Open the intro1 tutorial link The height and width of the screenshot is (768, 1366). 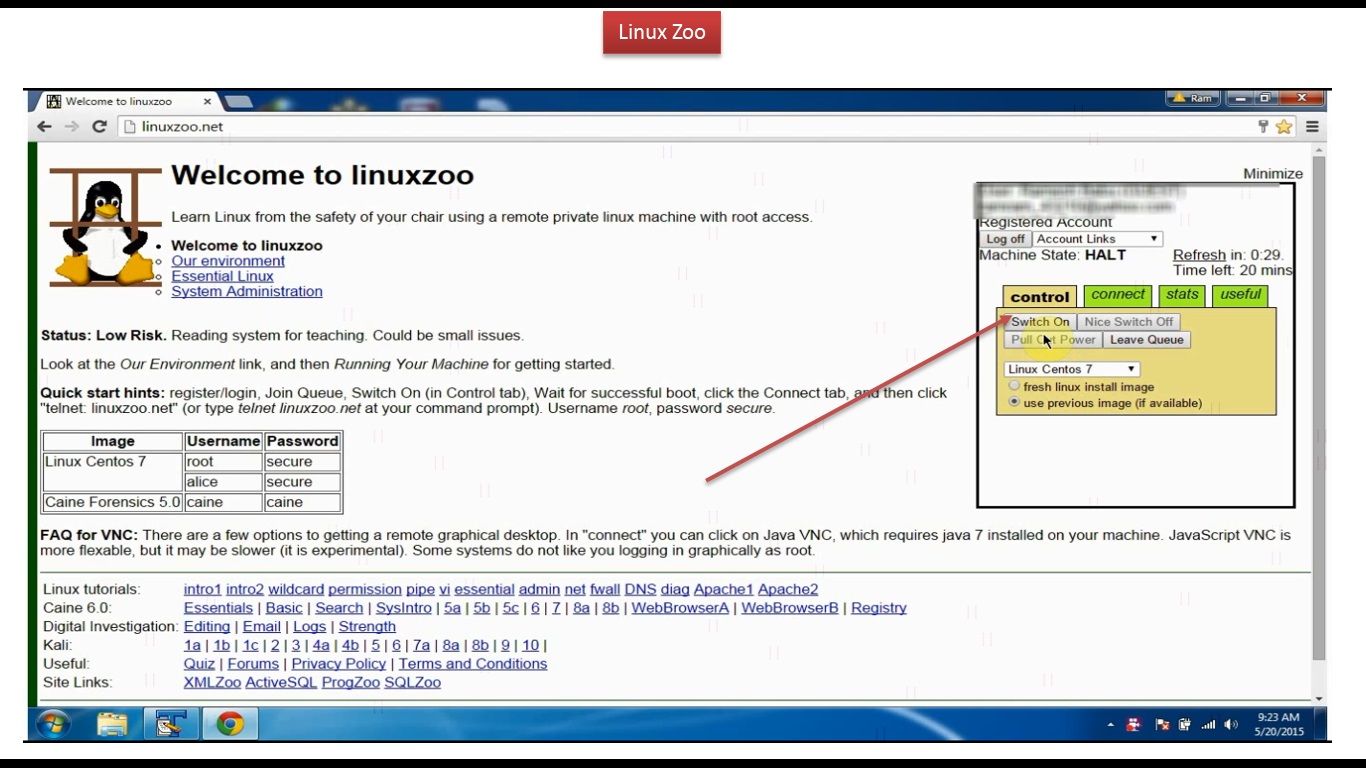tap(202, 589)
